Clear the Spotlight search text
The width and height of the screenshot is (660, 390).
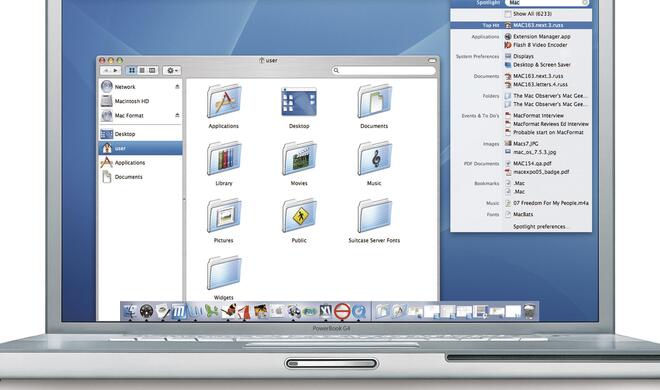click(585, 3)
